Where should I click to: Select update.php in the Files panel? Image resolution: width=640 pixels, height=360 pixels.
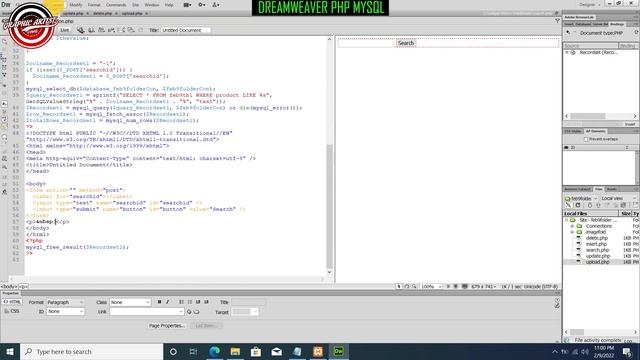pos(598,256)
